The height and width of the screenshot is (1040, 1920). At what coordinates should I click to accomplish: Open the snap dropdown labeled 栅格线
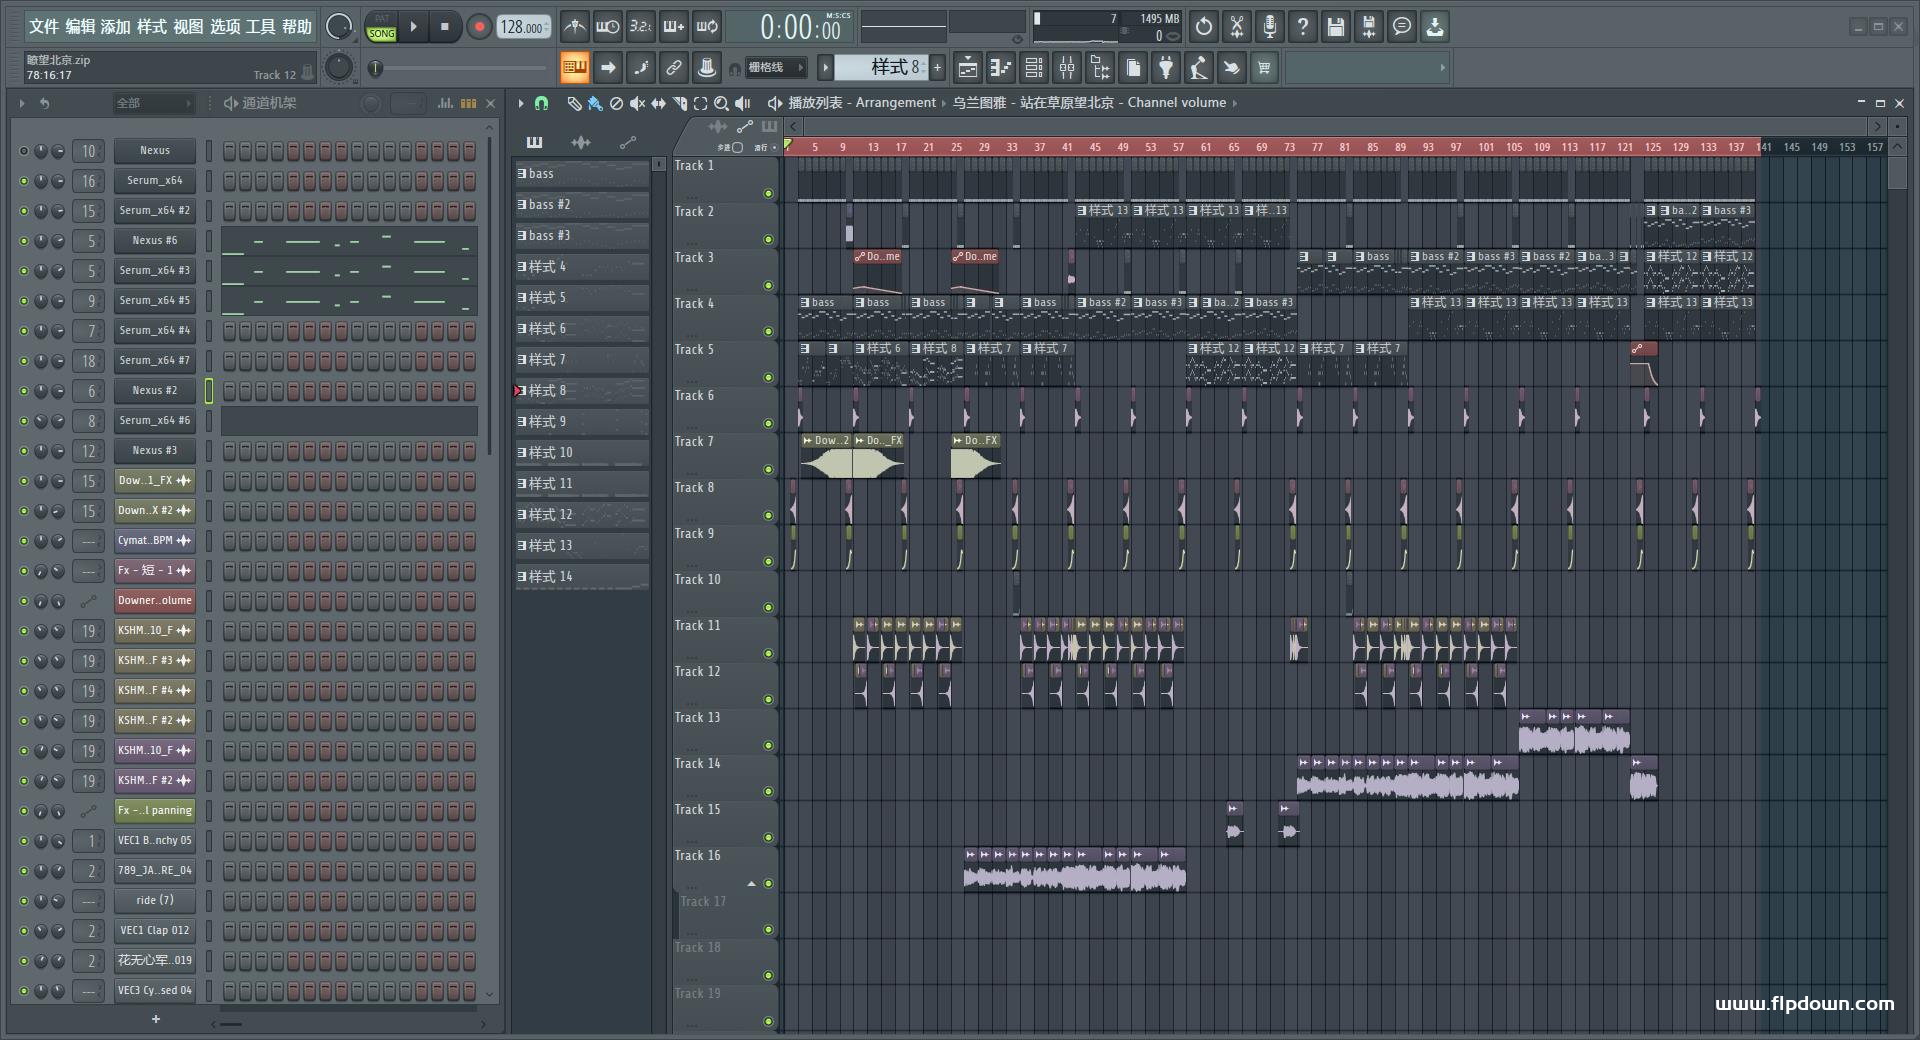[x=775, y=68]
